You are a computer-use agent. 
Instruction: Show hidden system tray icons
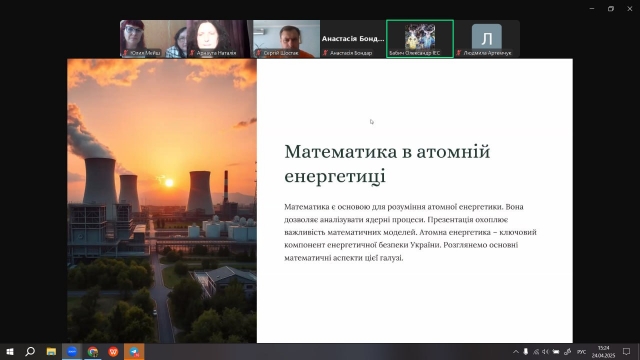point(516,352)
